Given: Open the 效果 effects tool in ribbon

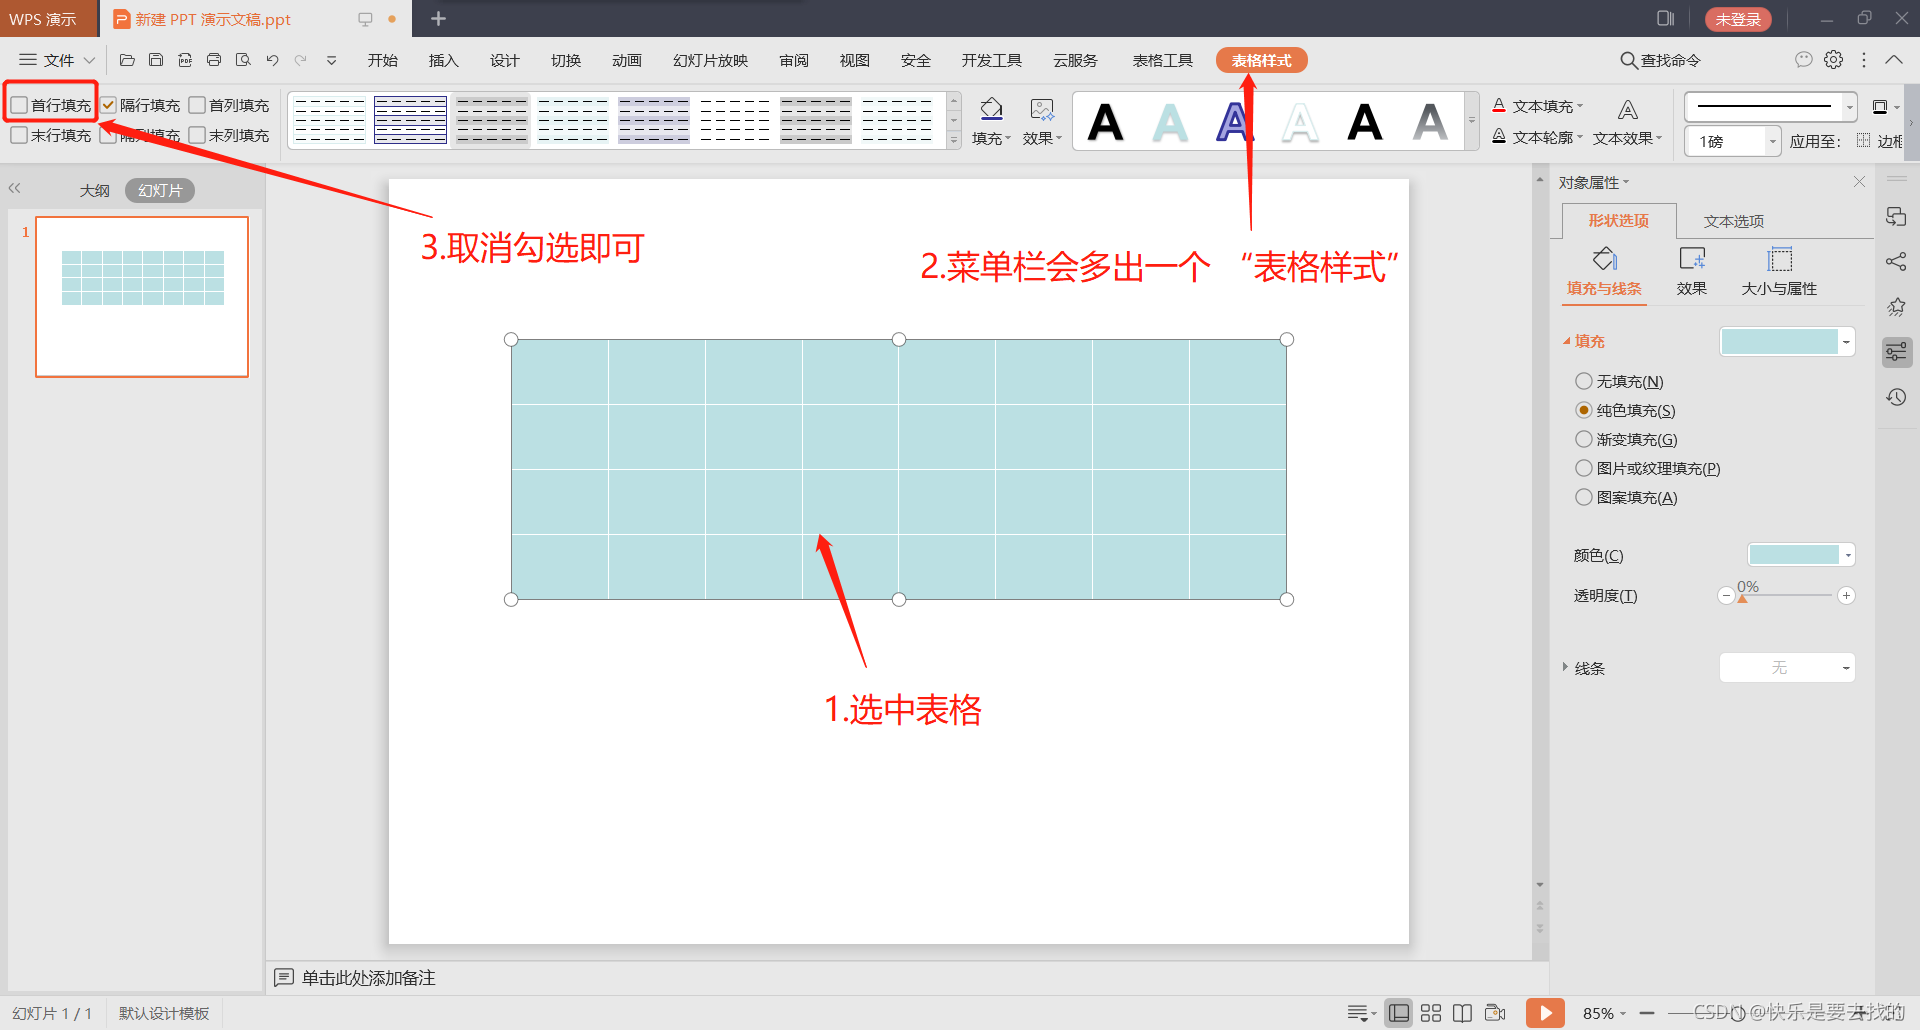Looking at the screenshot, I should coord(1042,121).
